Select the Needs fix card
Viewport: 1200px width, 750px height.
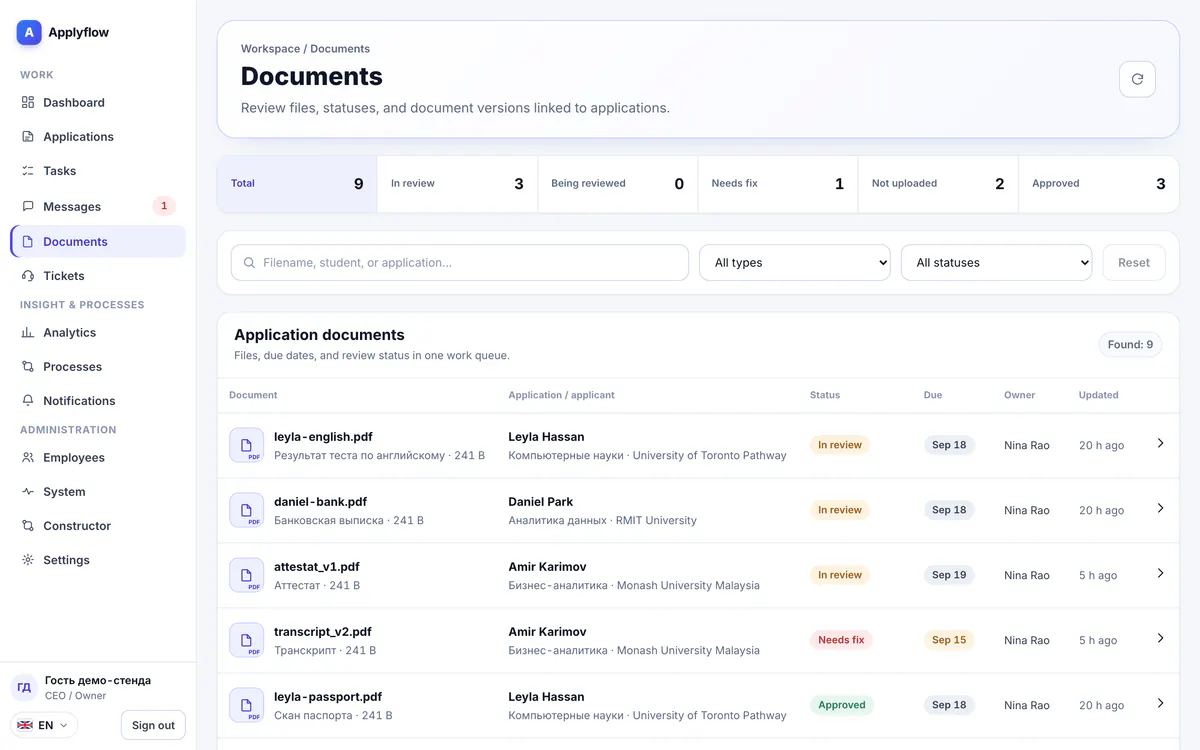(778, 184)
